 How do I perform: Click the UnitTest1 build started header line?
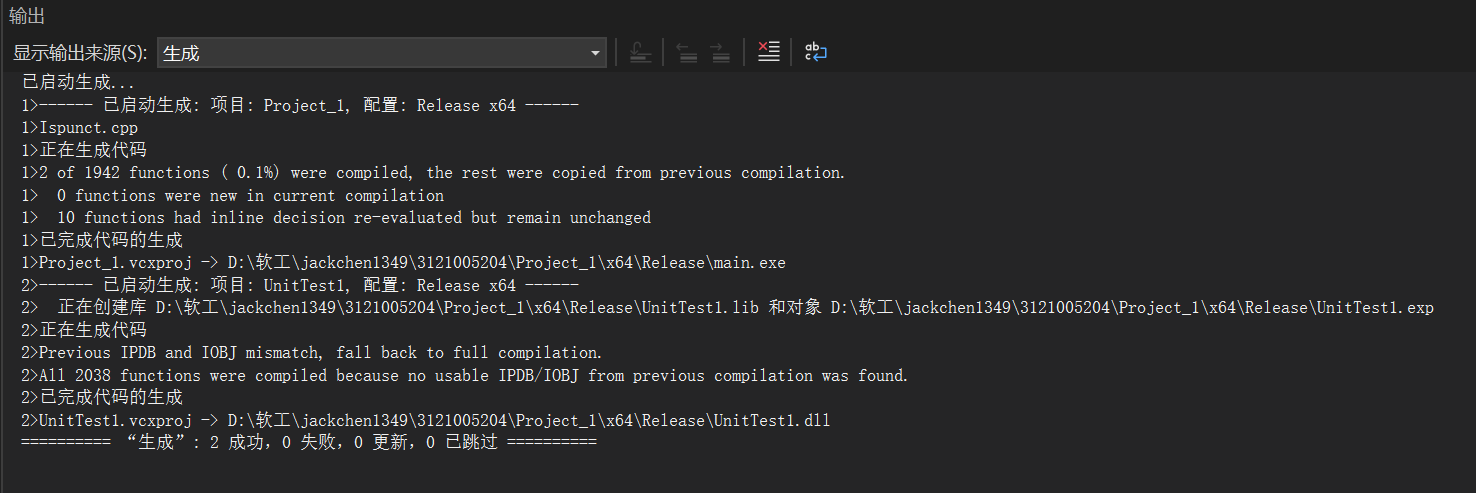pyautogui.click(x=300, y=285)
